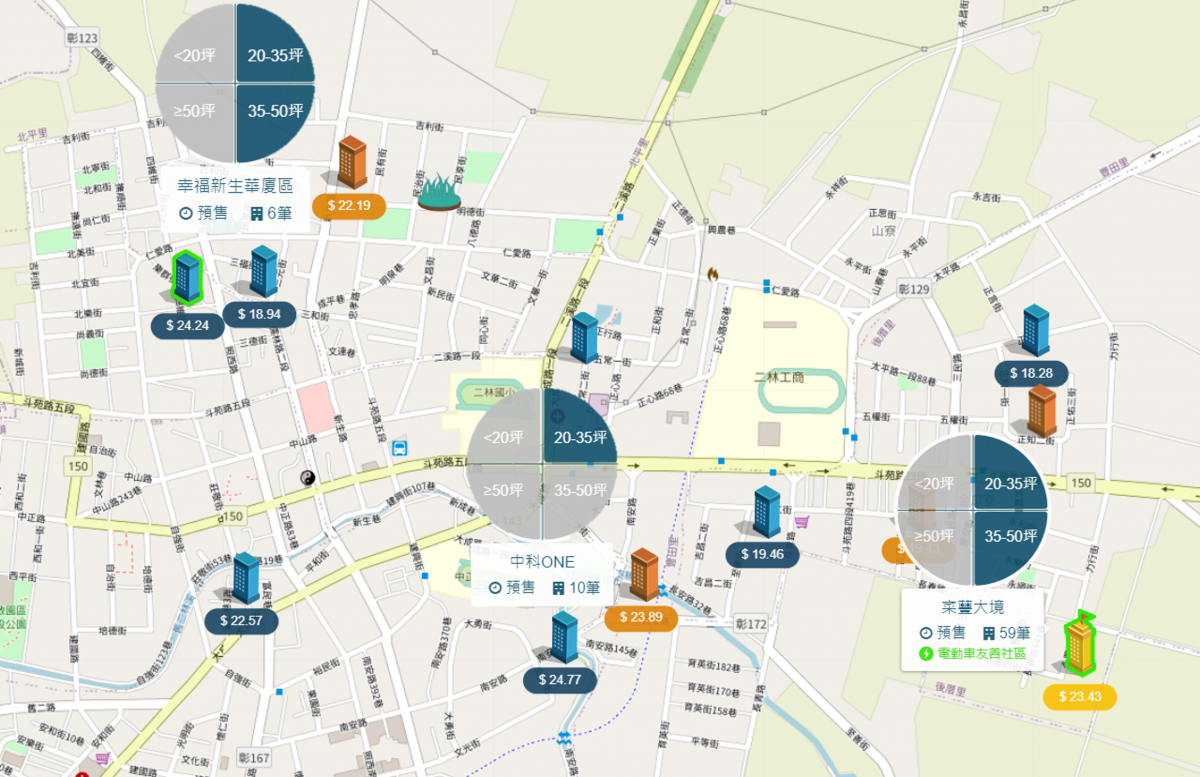Select 35-50坪 segment in 中科ONE pie
Screen dimensions: 1200x777
(x=581, y=491)
